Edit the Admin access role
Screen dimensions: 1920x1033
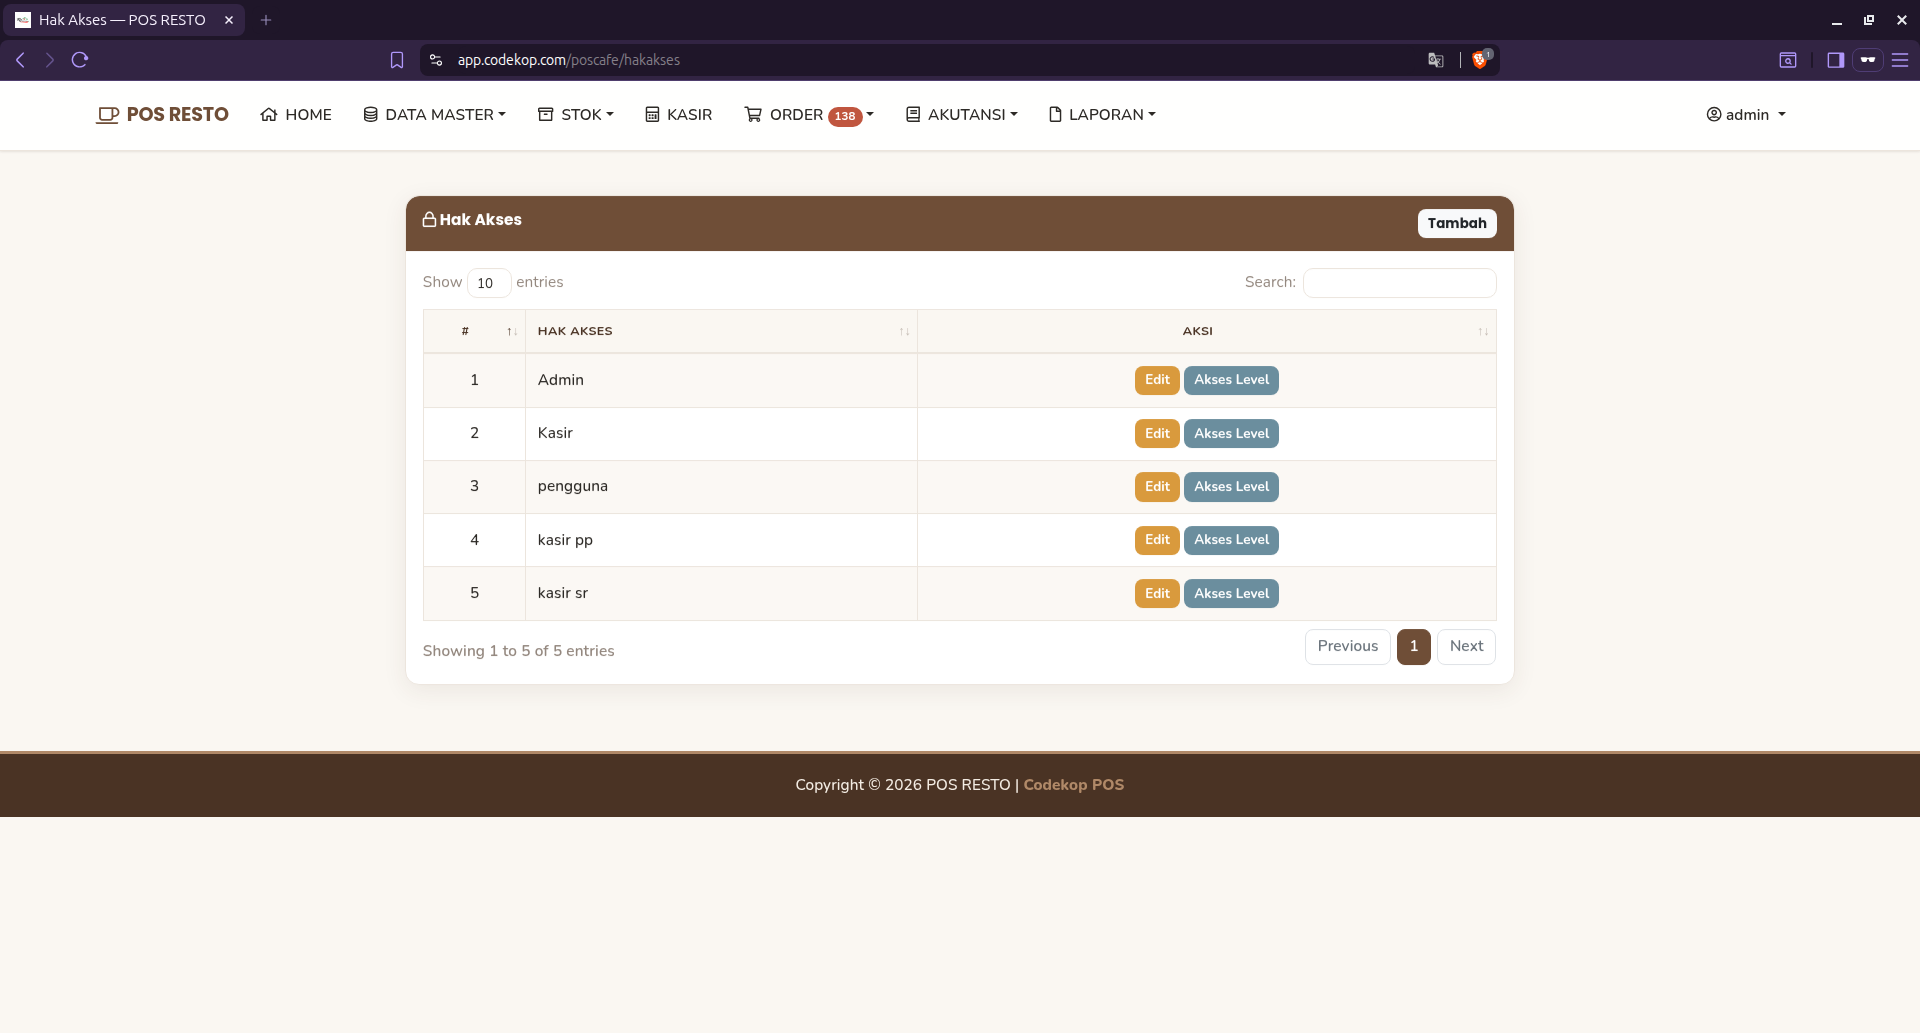pyautogui.click(x=1157, y=380)
